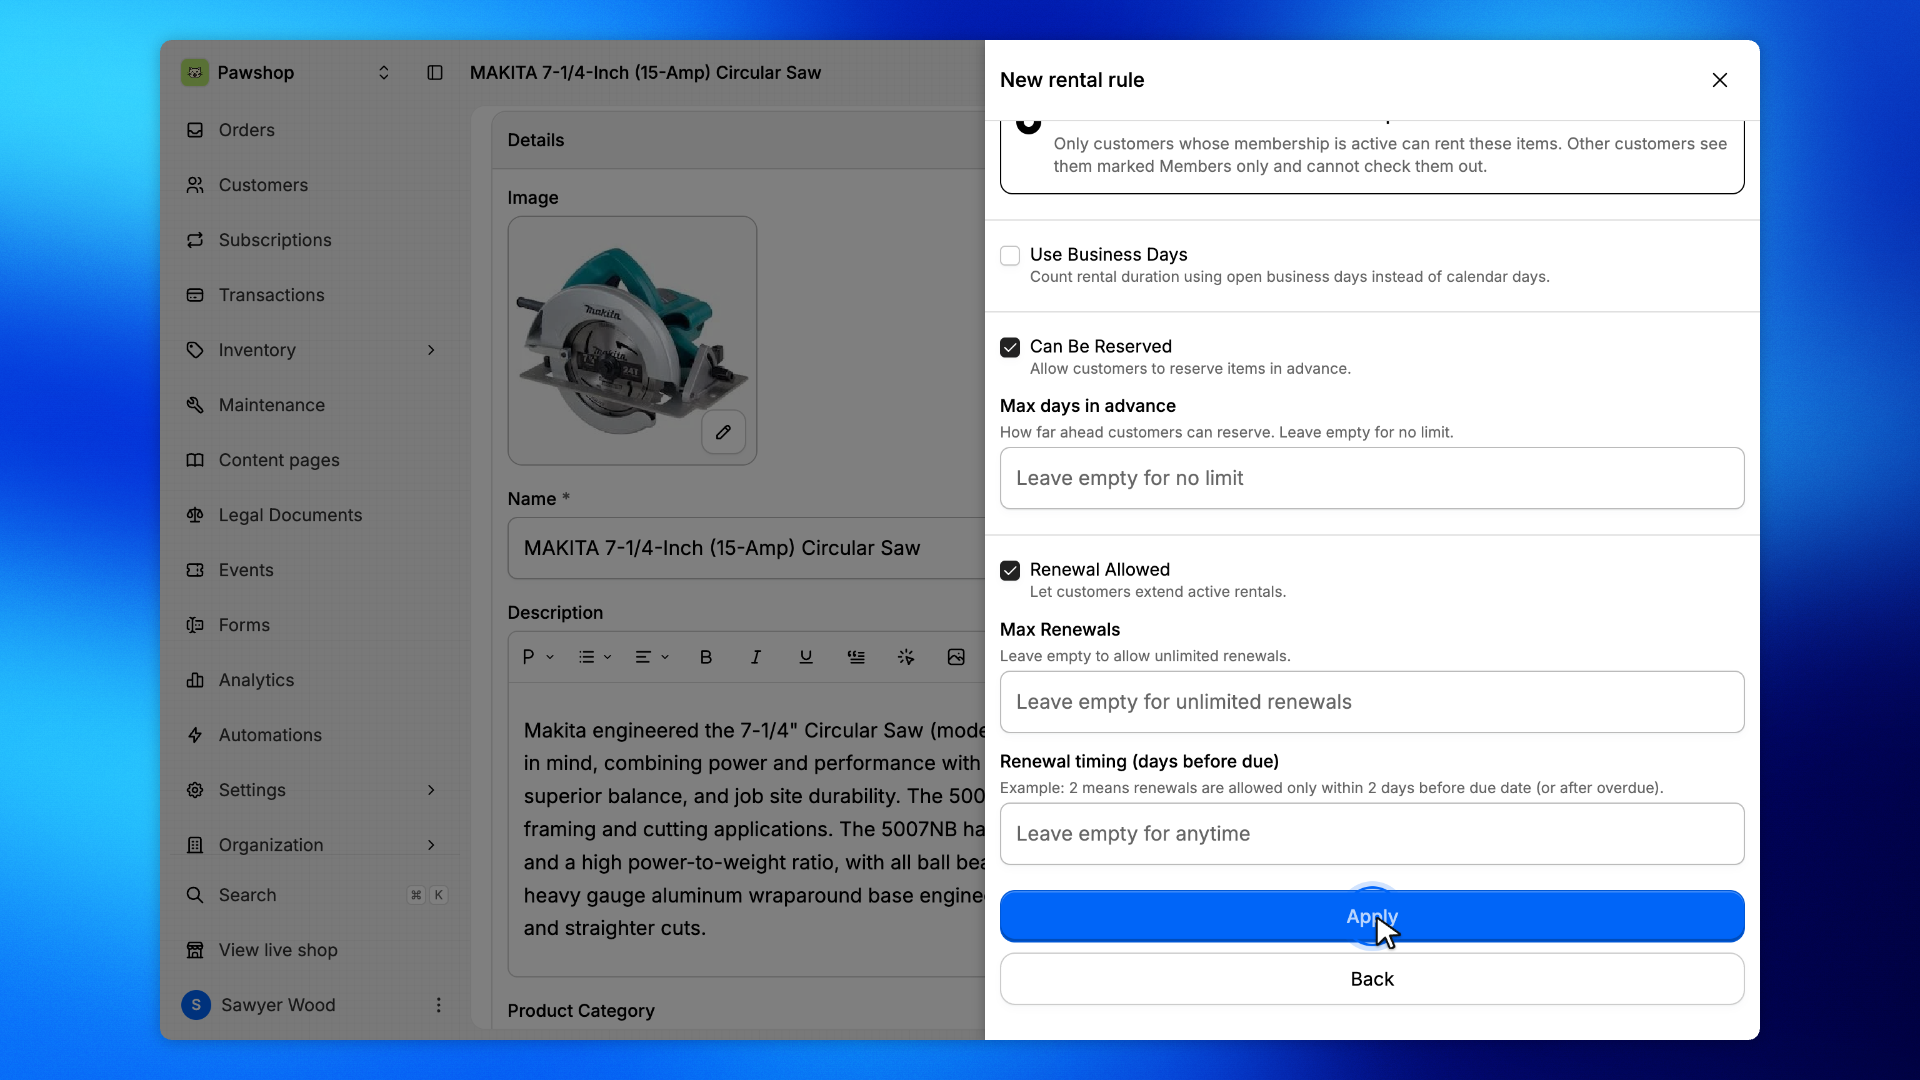Open the three-dot menu next to Sawyer Wood
1920x1080 pixels.
pos(438,1005)
